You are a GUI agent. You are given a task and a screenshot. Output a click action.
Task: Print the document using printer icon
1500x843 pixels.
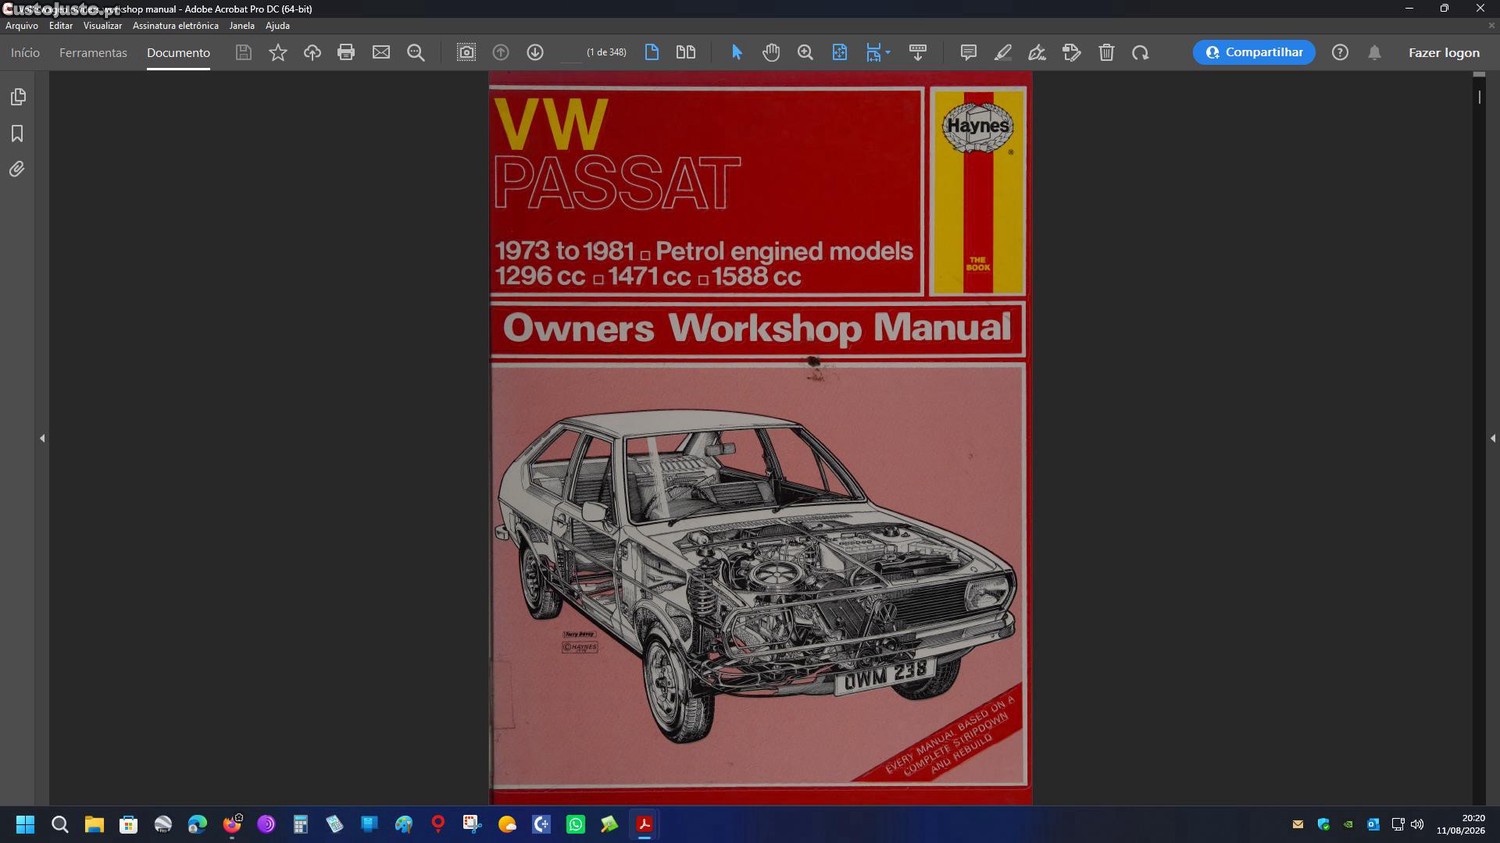pos(346,53)
